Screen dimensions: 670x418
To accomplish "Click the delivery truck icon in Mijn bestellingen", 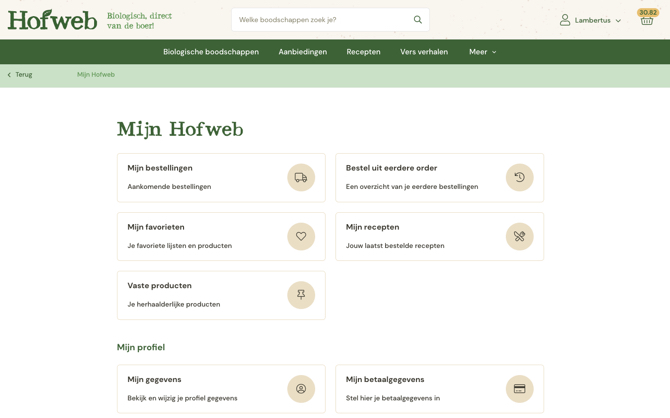I will pos(301,178).
